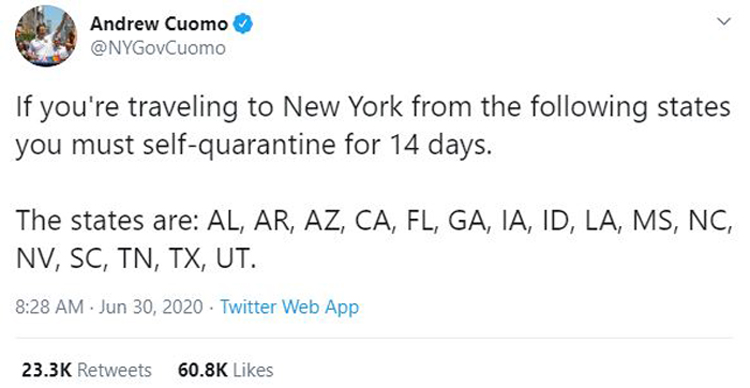The height and width of the screenshot is (388, 750).
Task: Click "The states are:" text
Action: tap(108, 221)
